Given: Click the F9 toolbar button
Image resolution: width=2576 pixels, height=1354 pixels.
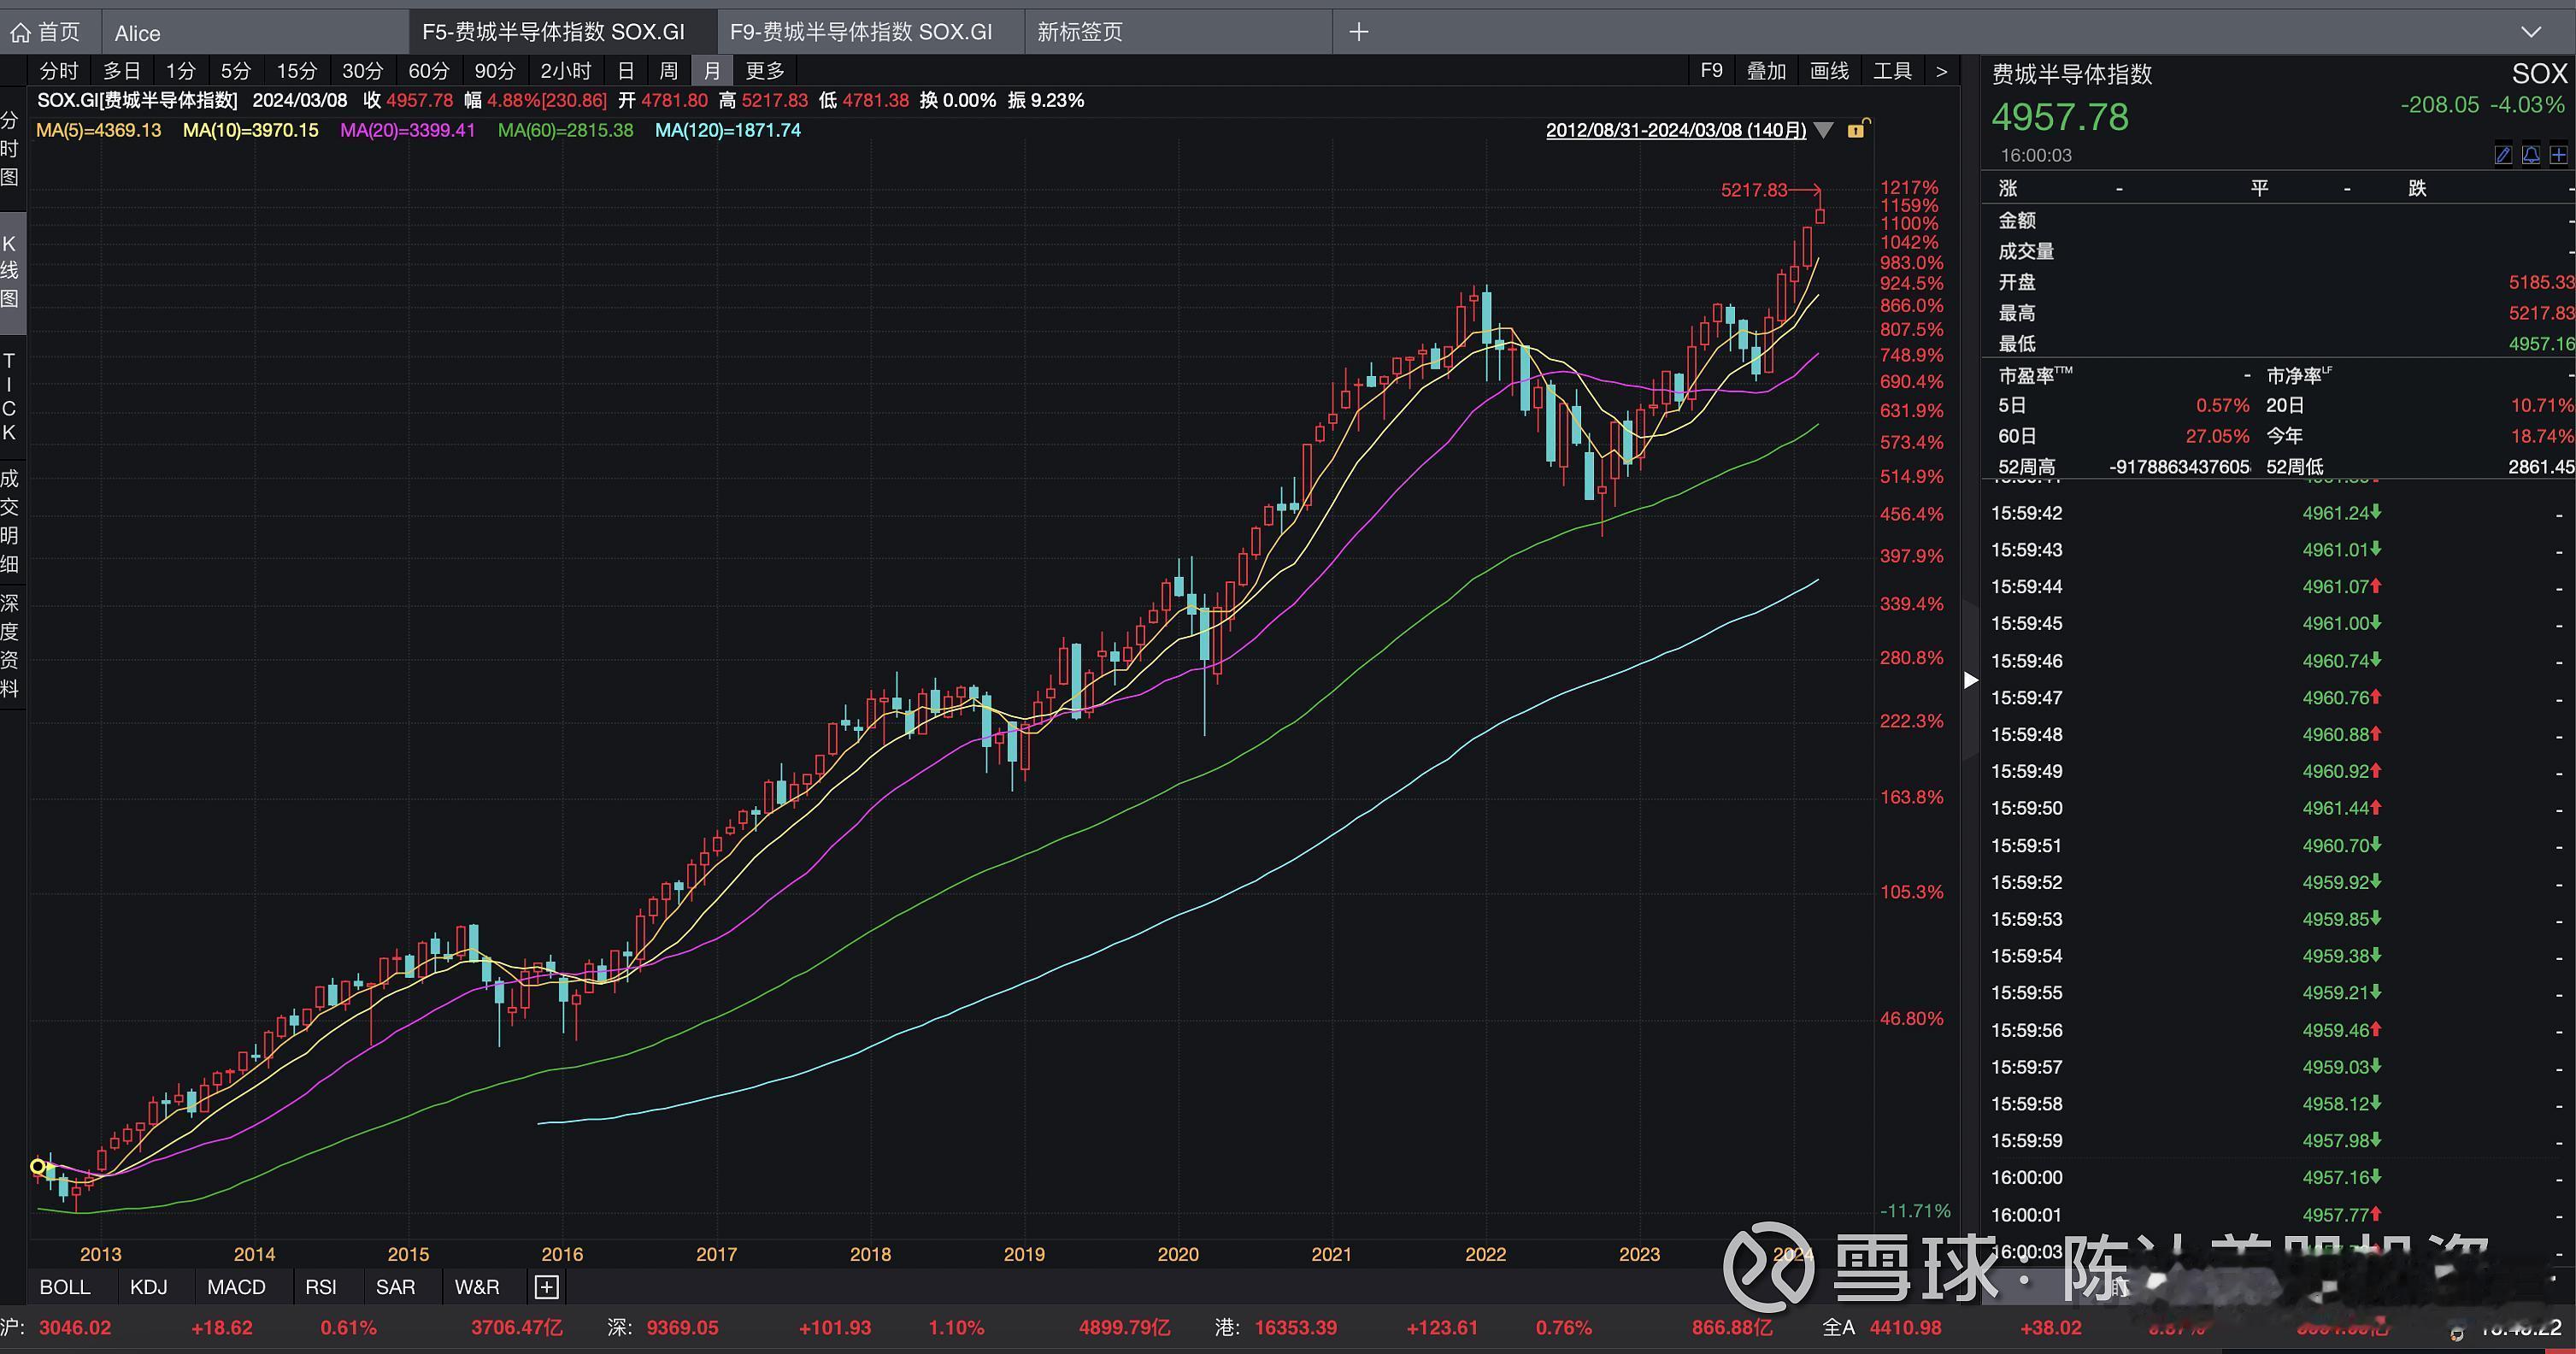Looking at the screenshot, I should (1711, 71).
